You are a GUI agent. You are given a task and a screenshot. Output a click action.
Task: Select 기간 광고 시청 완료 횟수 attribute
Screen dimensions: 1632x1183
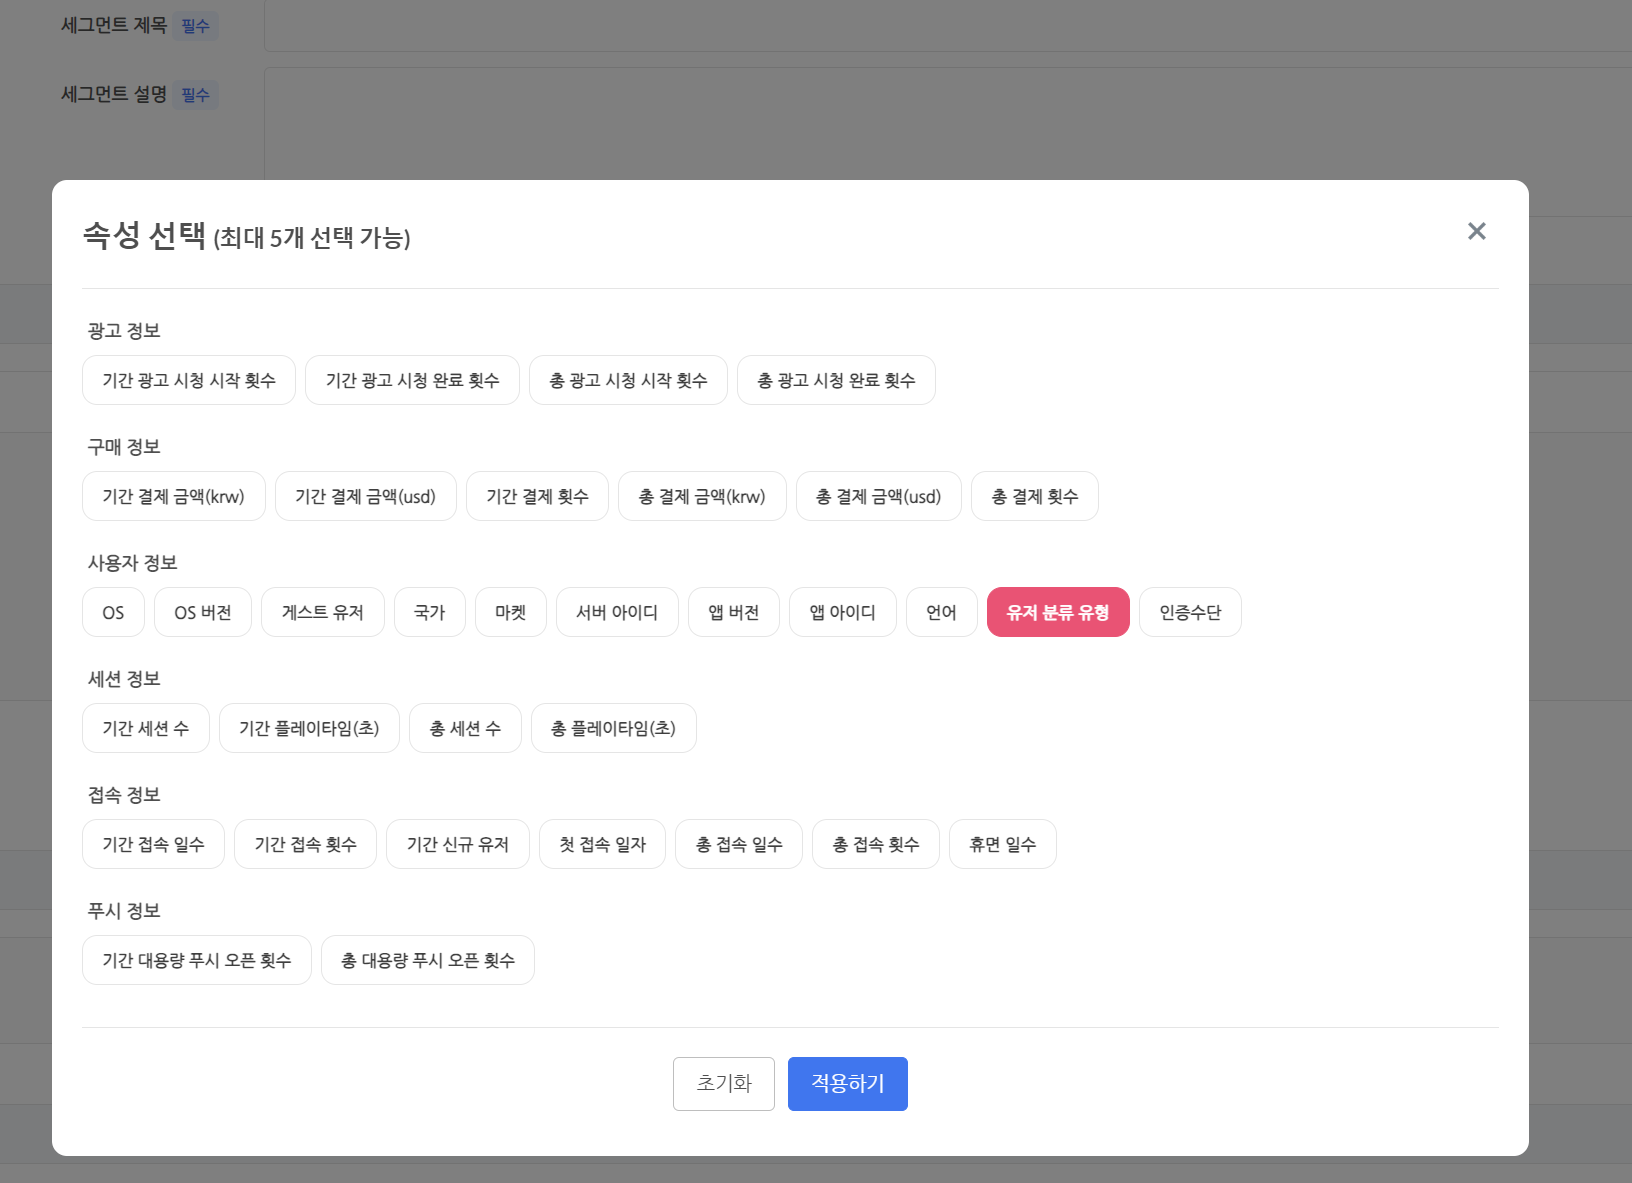(x=412, y=380)
